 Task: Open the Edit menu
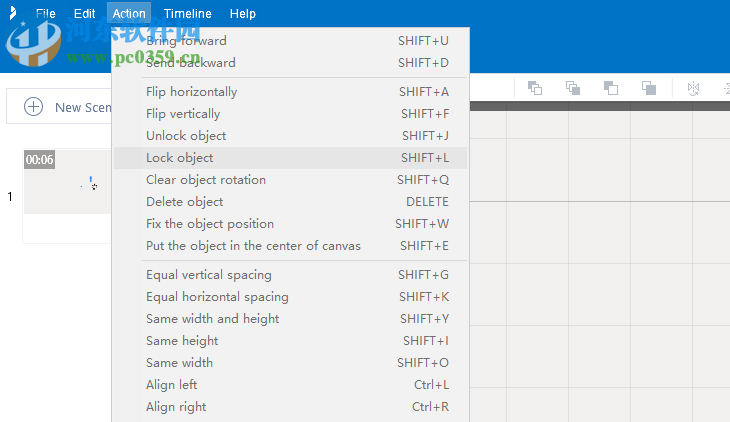(x=84, y=14)
